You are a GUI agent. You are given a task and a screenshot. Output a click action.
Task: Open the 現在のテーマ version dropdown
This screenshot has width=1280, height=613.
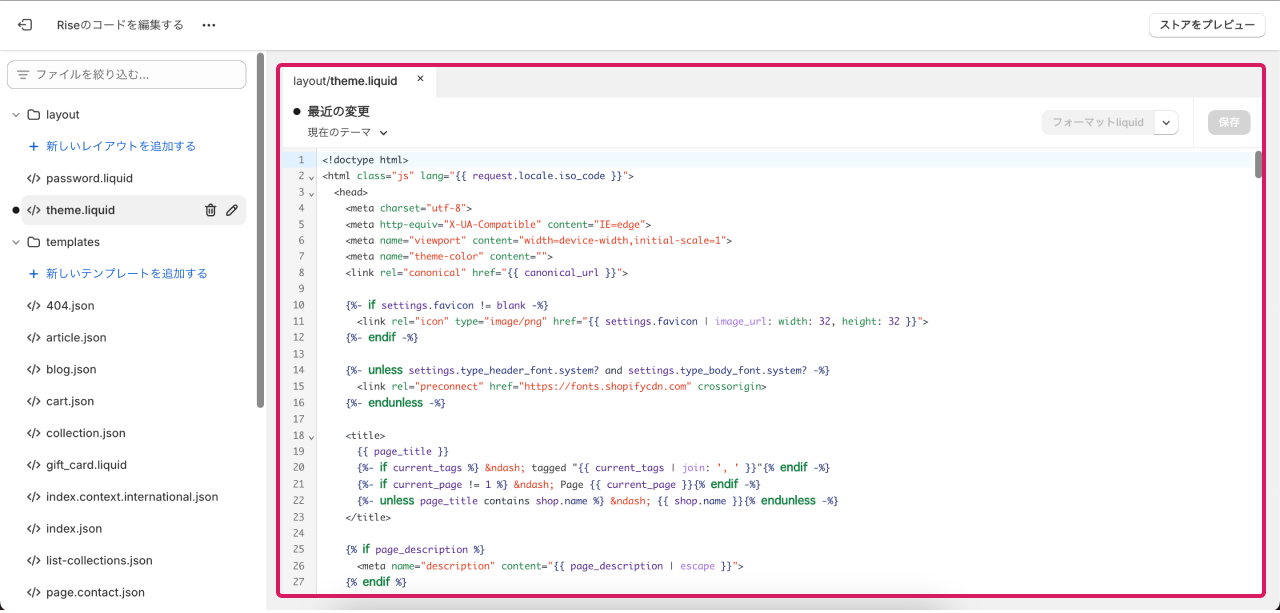tap(348, 132)
